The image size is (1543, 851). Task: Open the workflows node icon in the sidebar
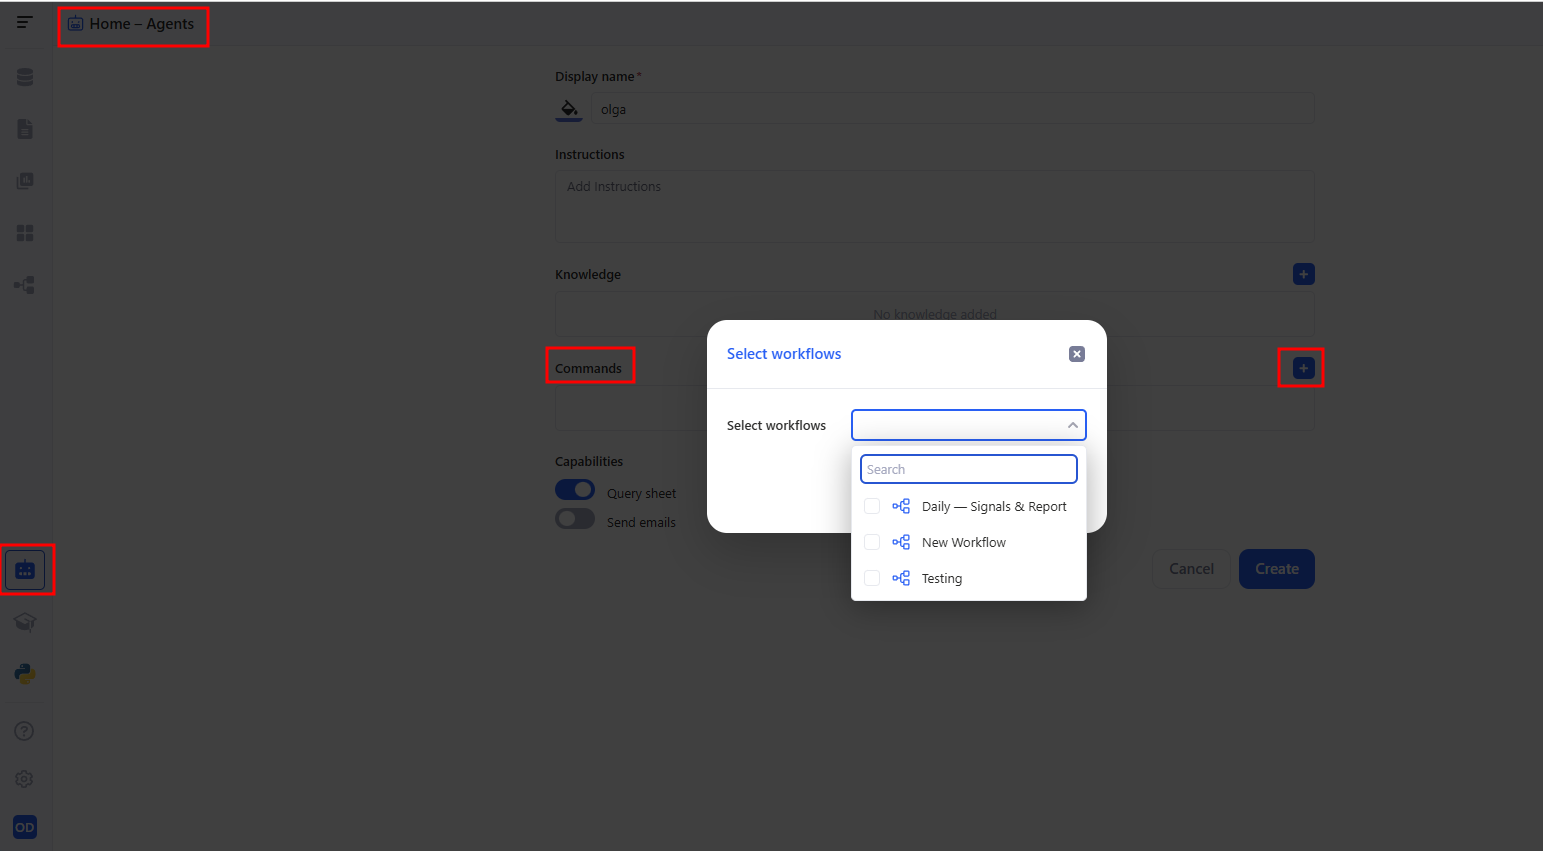[24, 285]
